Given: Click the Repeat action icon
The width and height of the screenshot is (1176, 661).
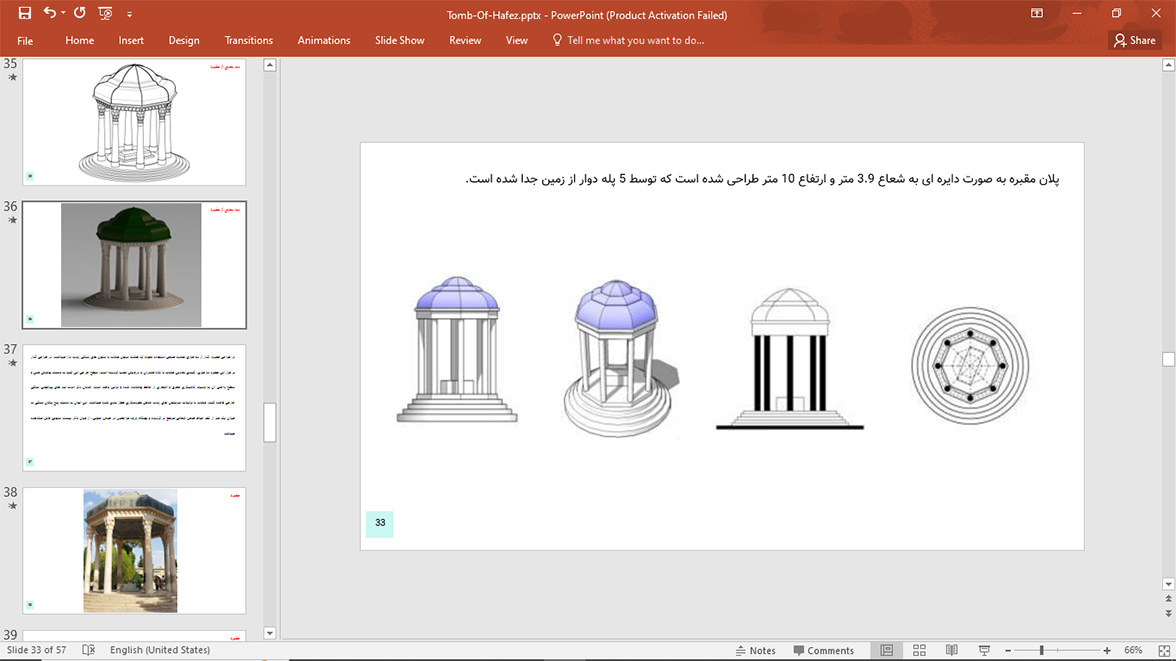Looking at the screenshot, I should point(80,14).
